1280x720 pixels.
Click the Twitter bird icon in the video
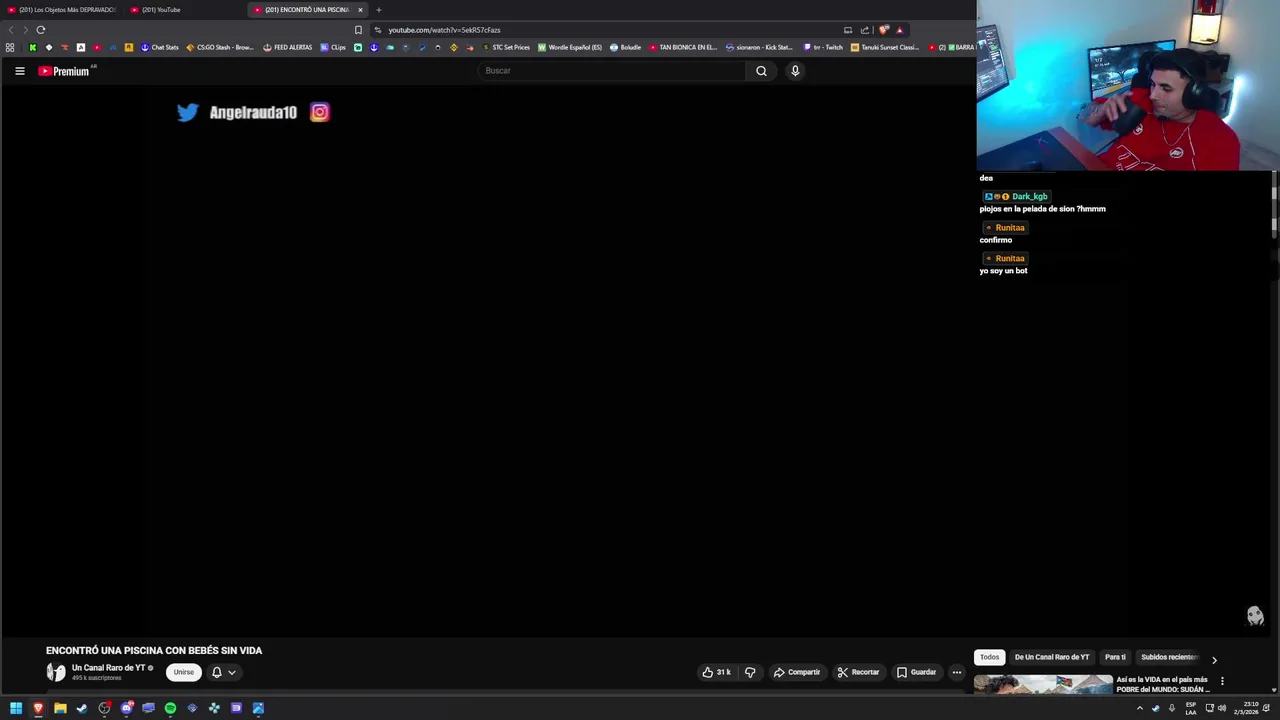click(188, 113)
